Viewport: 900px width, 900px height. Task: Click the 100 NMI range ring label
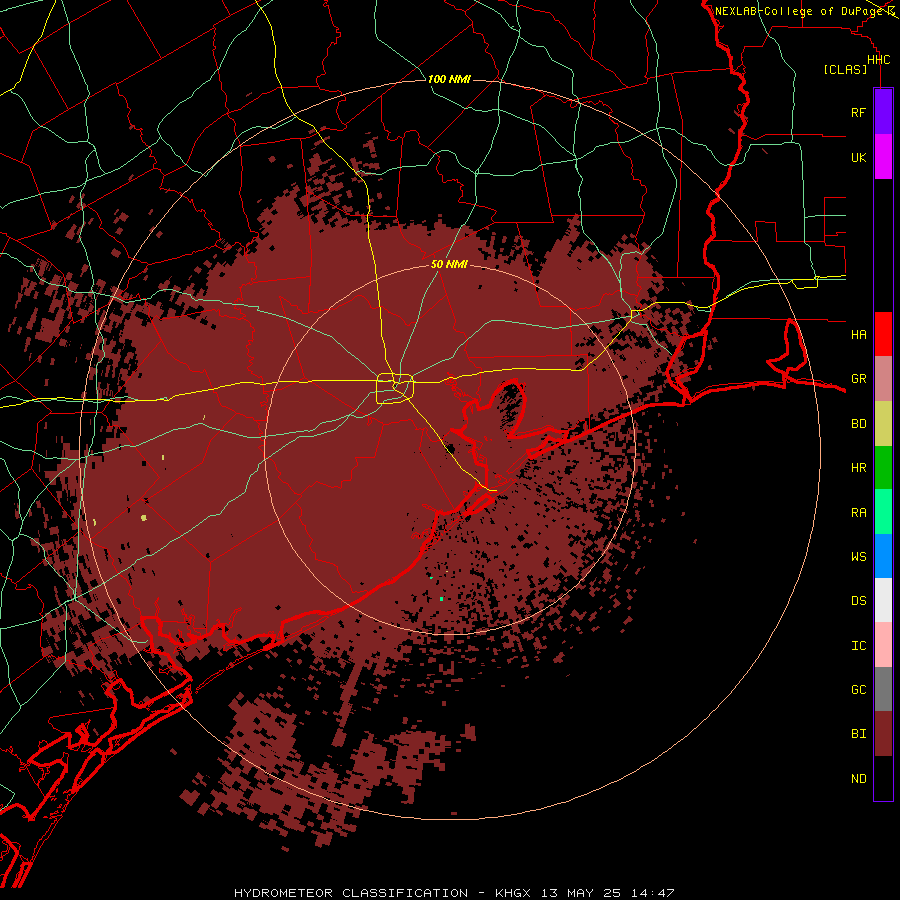click(449, 79)
